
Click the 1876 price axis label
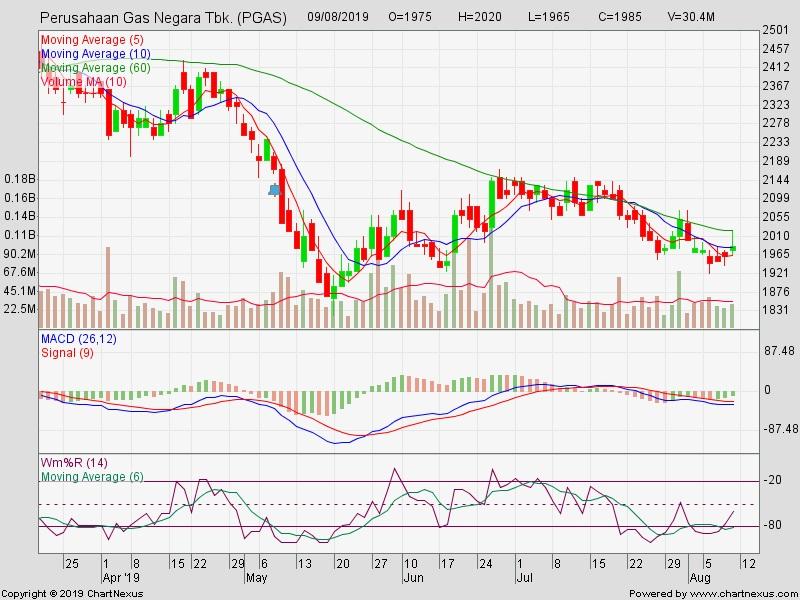[776, 292]
